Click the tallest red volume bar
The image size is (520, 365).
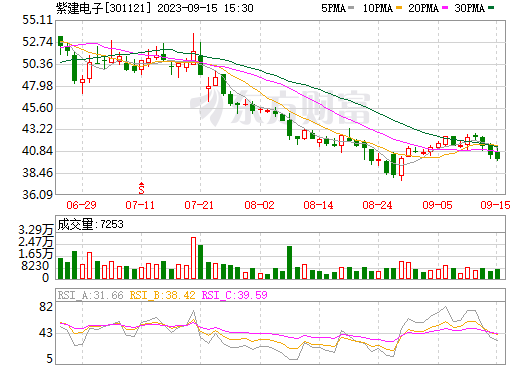[193, 258]
